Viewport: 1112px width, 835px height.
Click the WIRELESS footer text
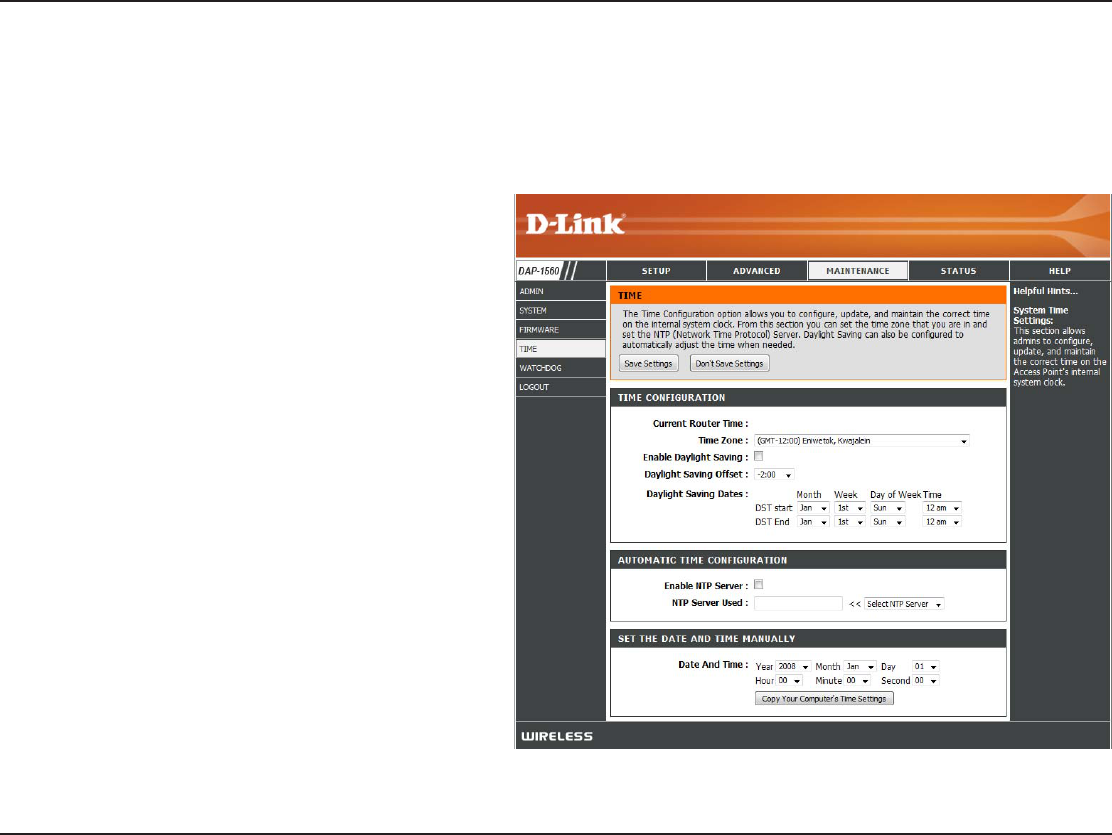coord(557,736)
